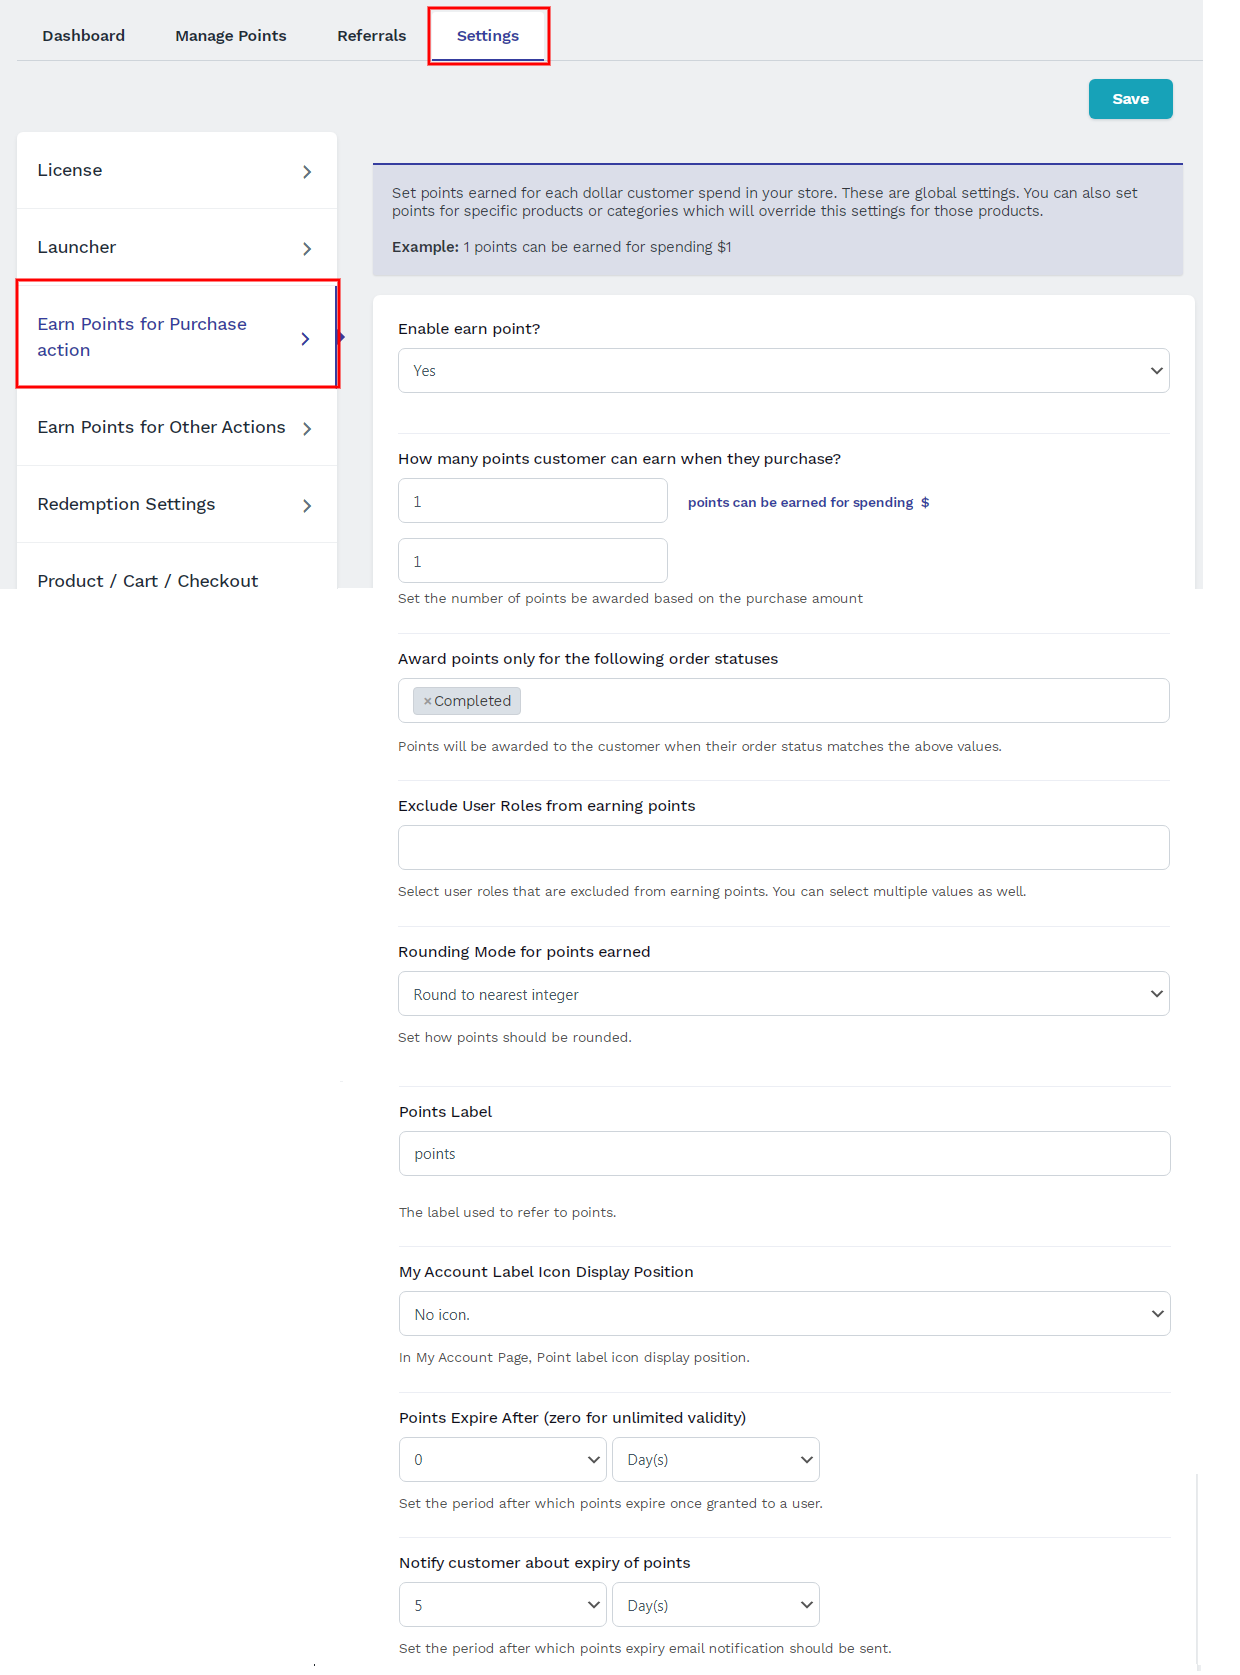Open the Manage Points tab
The height and width of the screenshot is (1675, 1240).
tap(231, 36)
